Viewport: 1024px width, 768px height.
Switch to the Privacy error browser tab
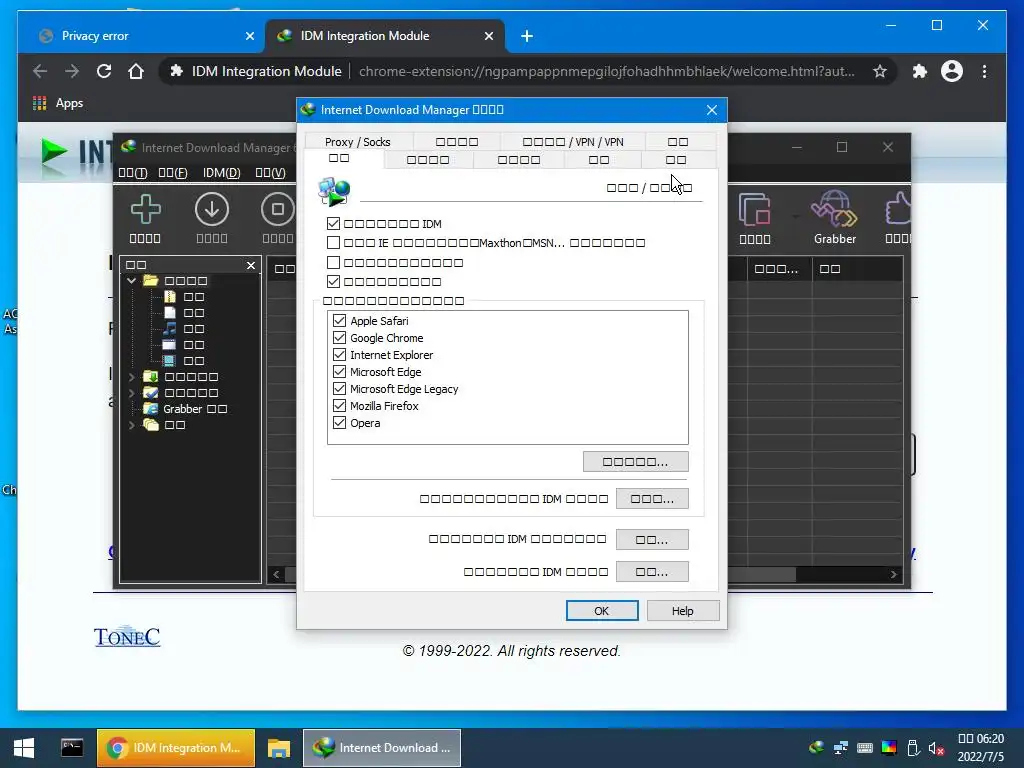143,37
